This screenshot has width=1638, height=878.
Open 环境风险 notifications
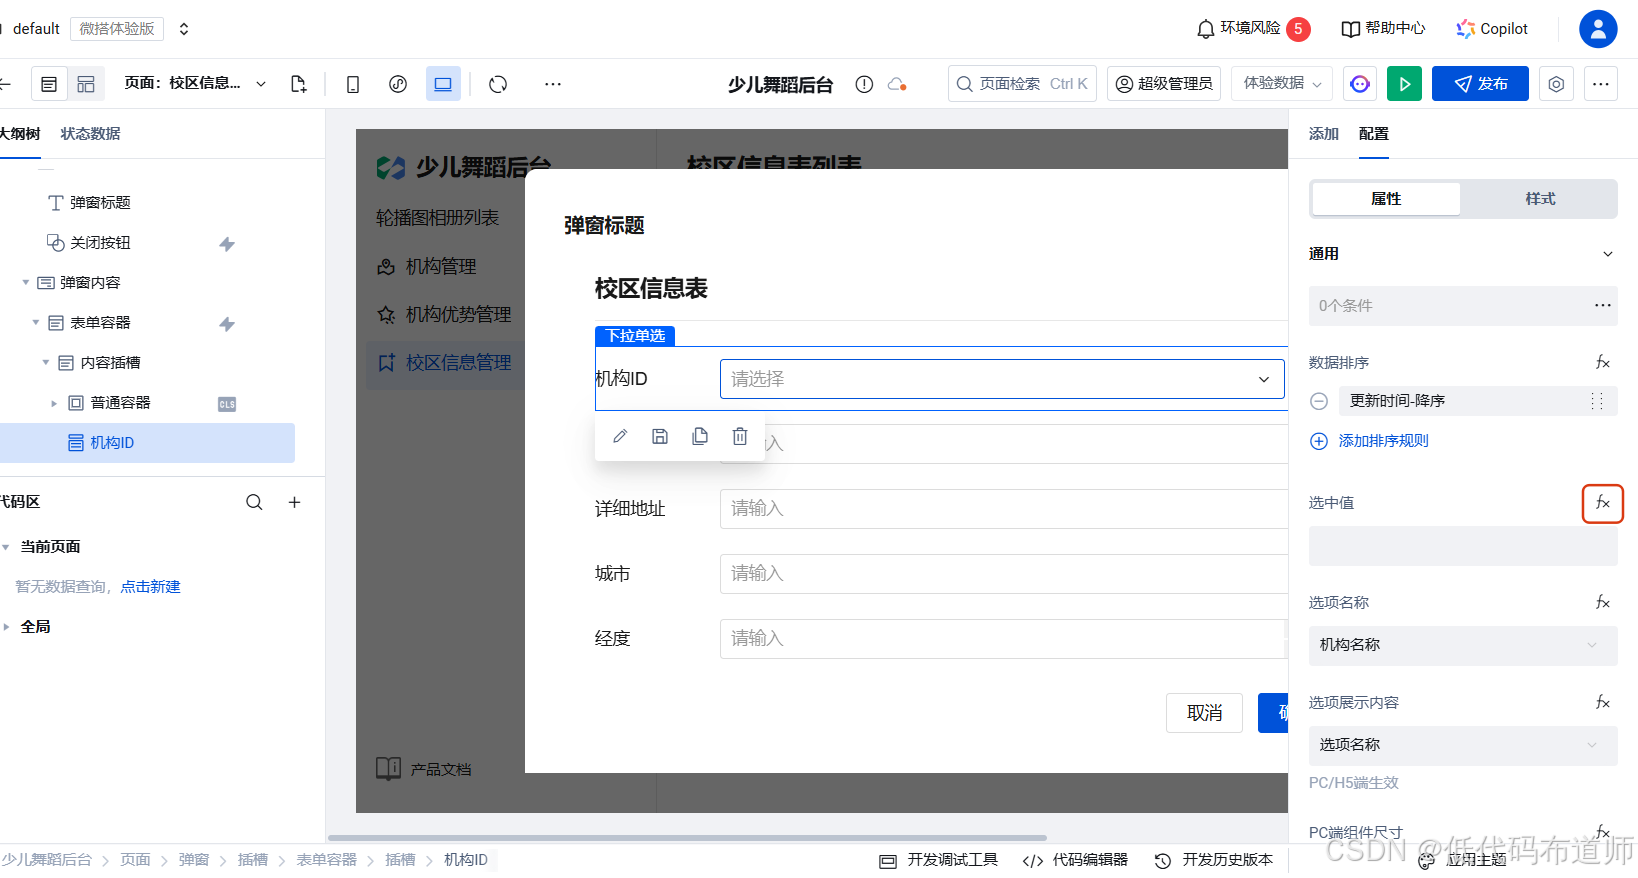[1253, 29]
